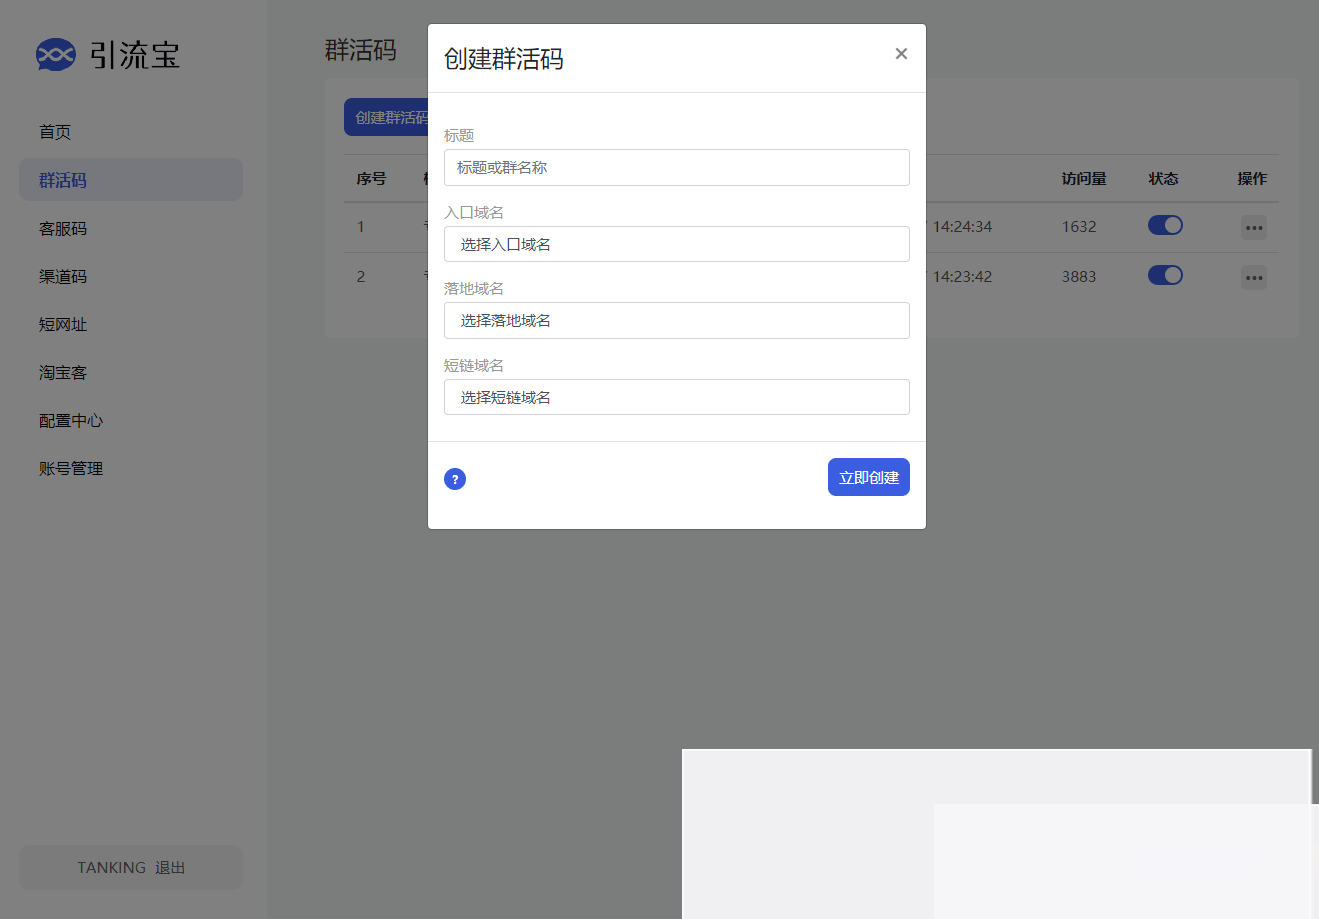The height and width of the screenshot is (919, 1319).
Task: Toggle status switch for row 2
Action: coord(1165,275)
